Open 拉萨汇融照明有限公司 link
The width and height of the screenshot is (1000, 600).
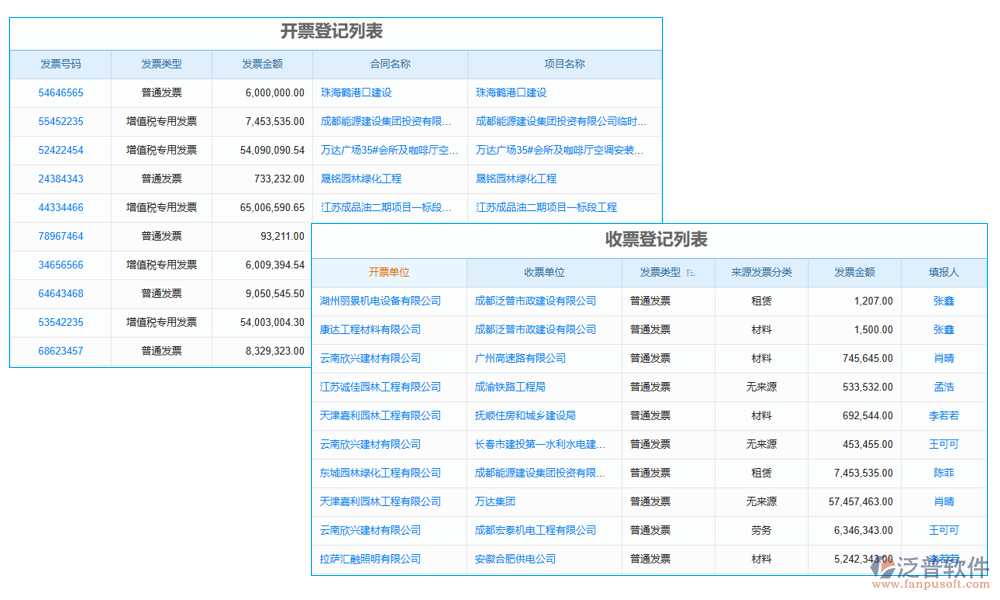pyautogui.click(x=370, y=559)
